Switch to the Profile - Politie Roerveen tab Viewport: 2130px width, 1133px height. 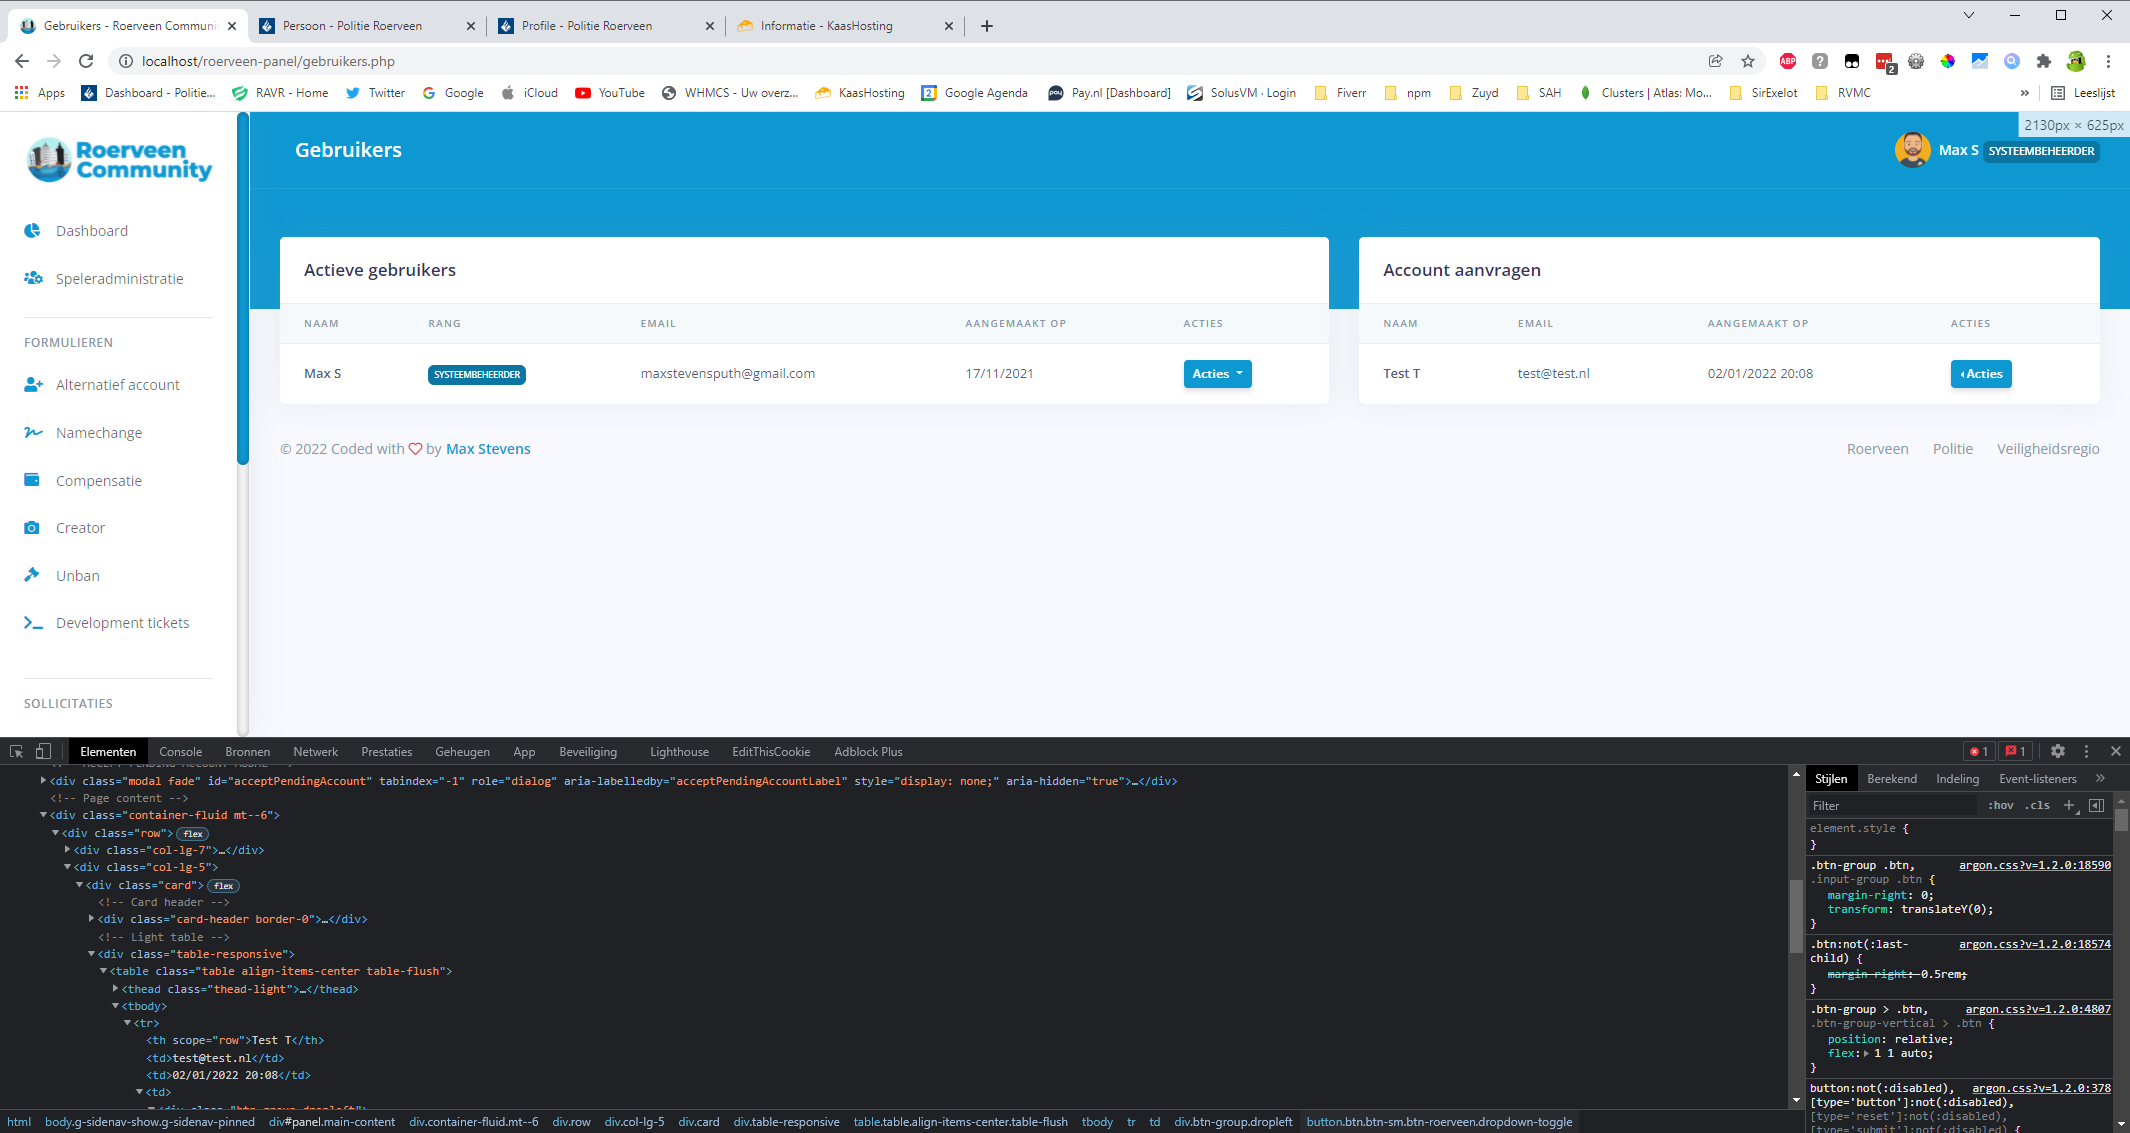pos(587,26)
